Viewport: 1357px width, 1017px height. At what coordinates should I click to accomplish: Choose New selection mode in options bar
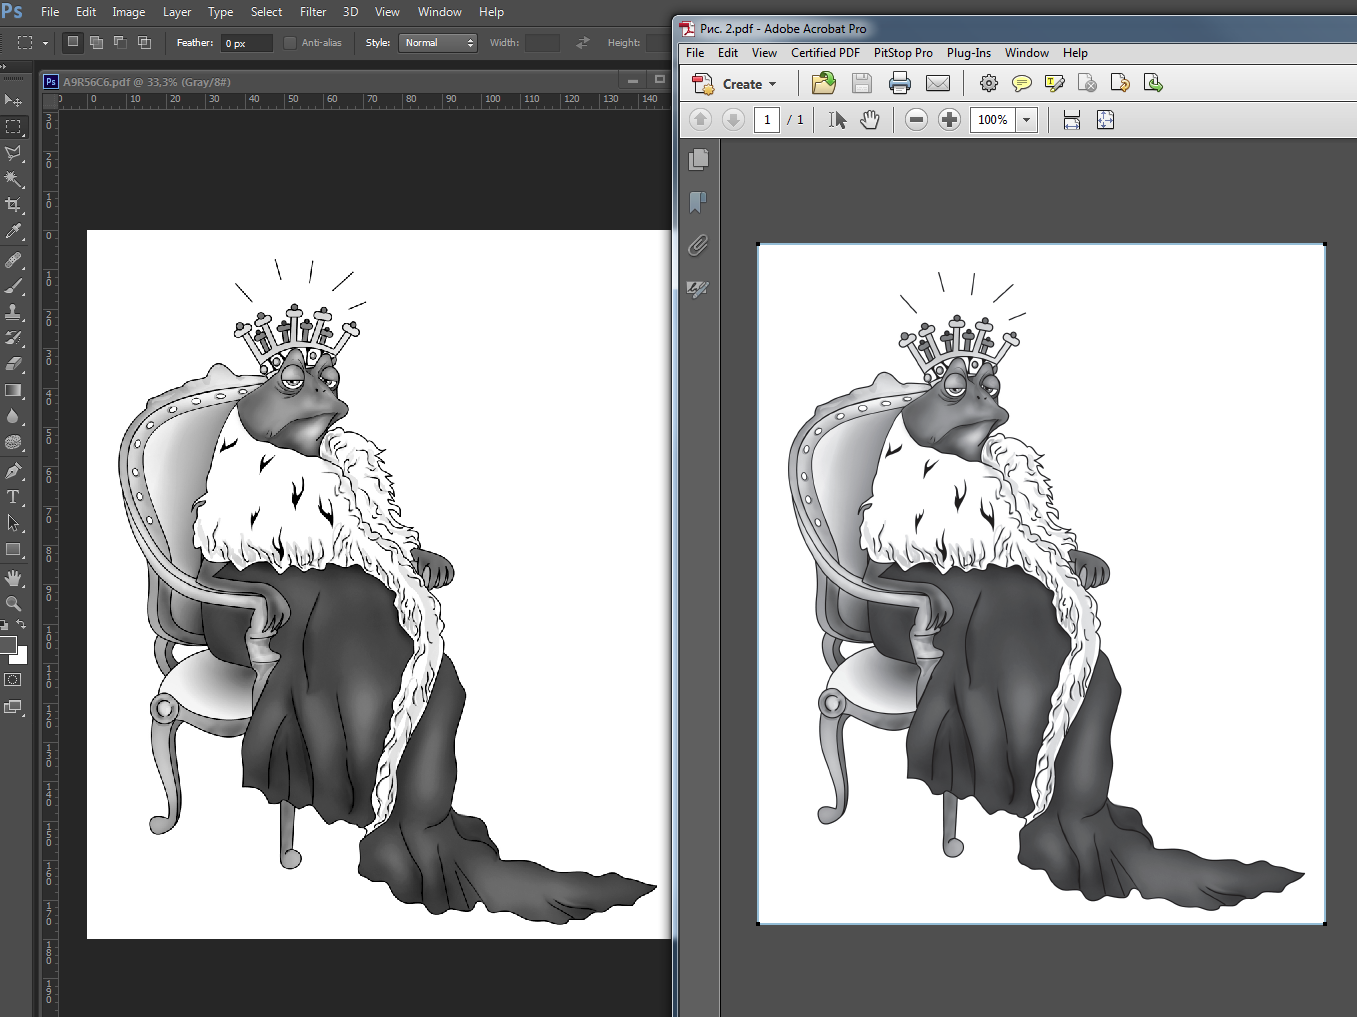coord(73,42)
